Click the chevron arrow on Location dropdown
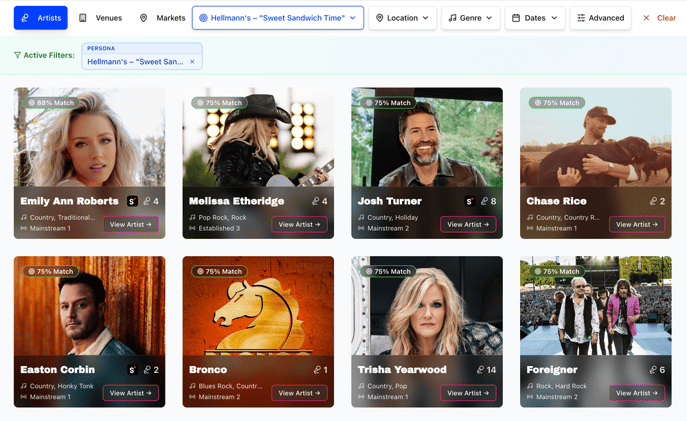Image resolution: width=687 pixels, height=421 pixels. [425, 18]
